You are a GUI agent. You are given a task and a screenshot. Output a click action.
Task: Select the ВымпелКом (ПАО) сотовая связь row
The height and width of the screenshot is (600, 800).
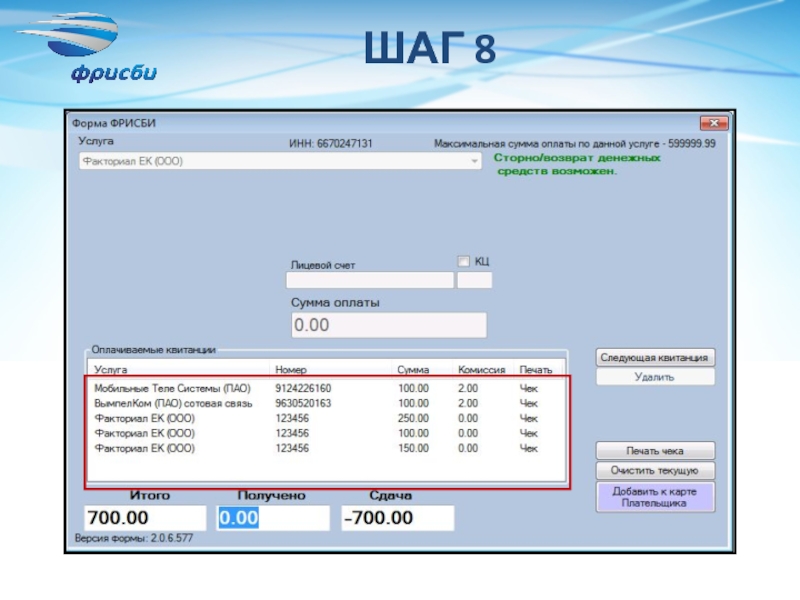327,404
